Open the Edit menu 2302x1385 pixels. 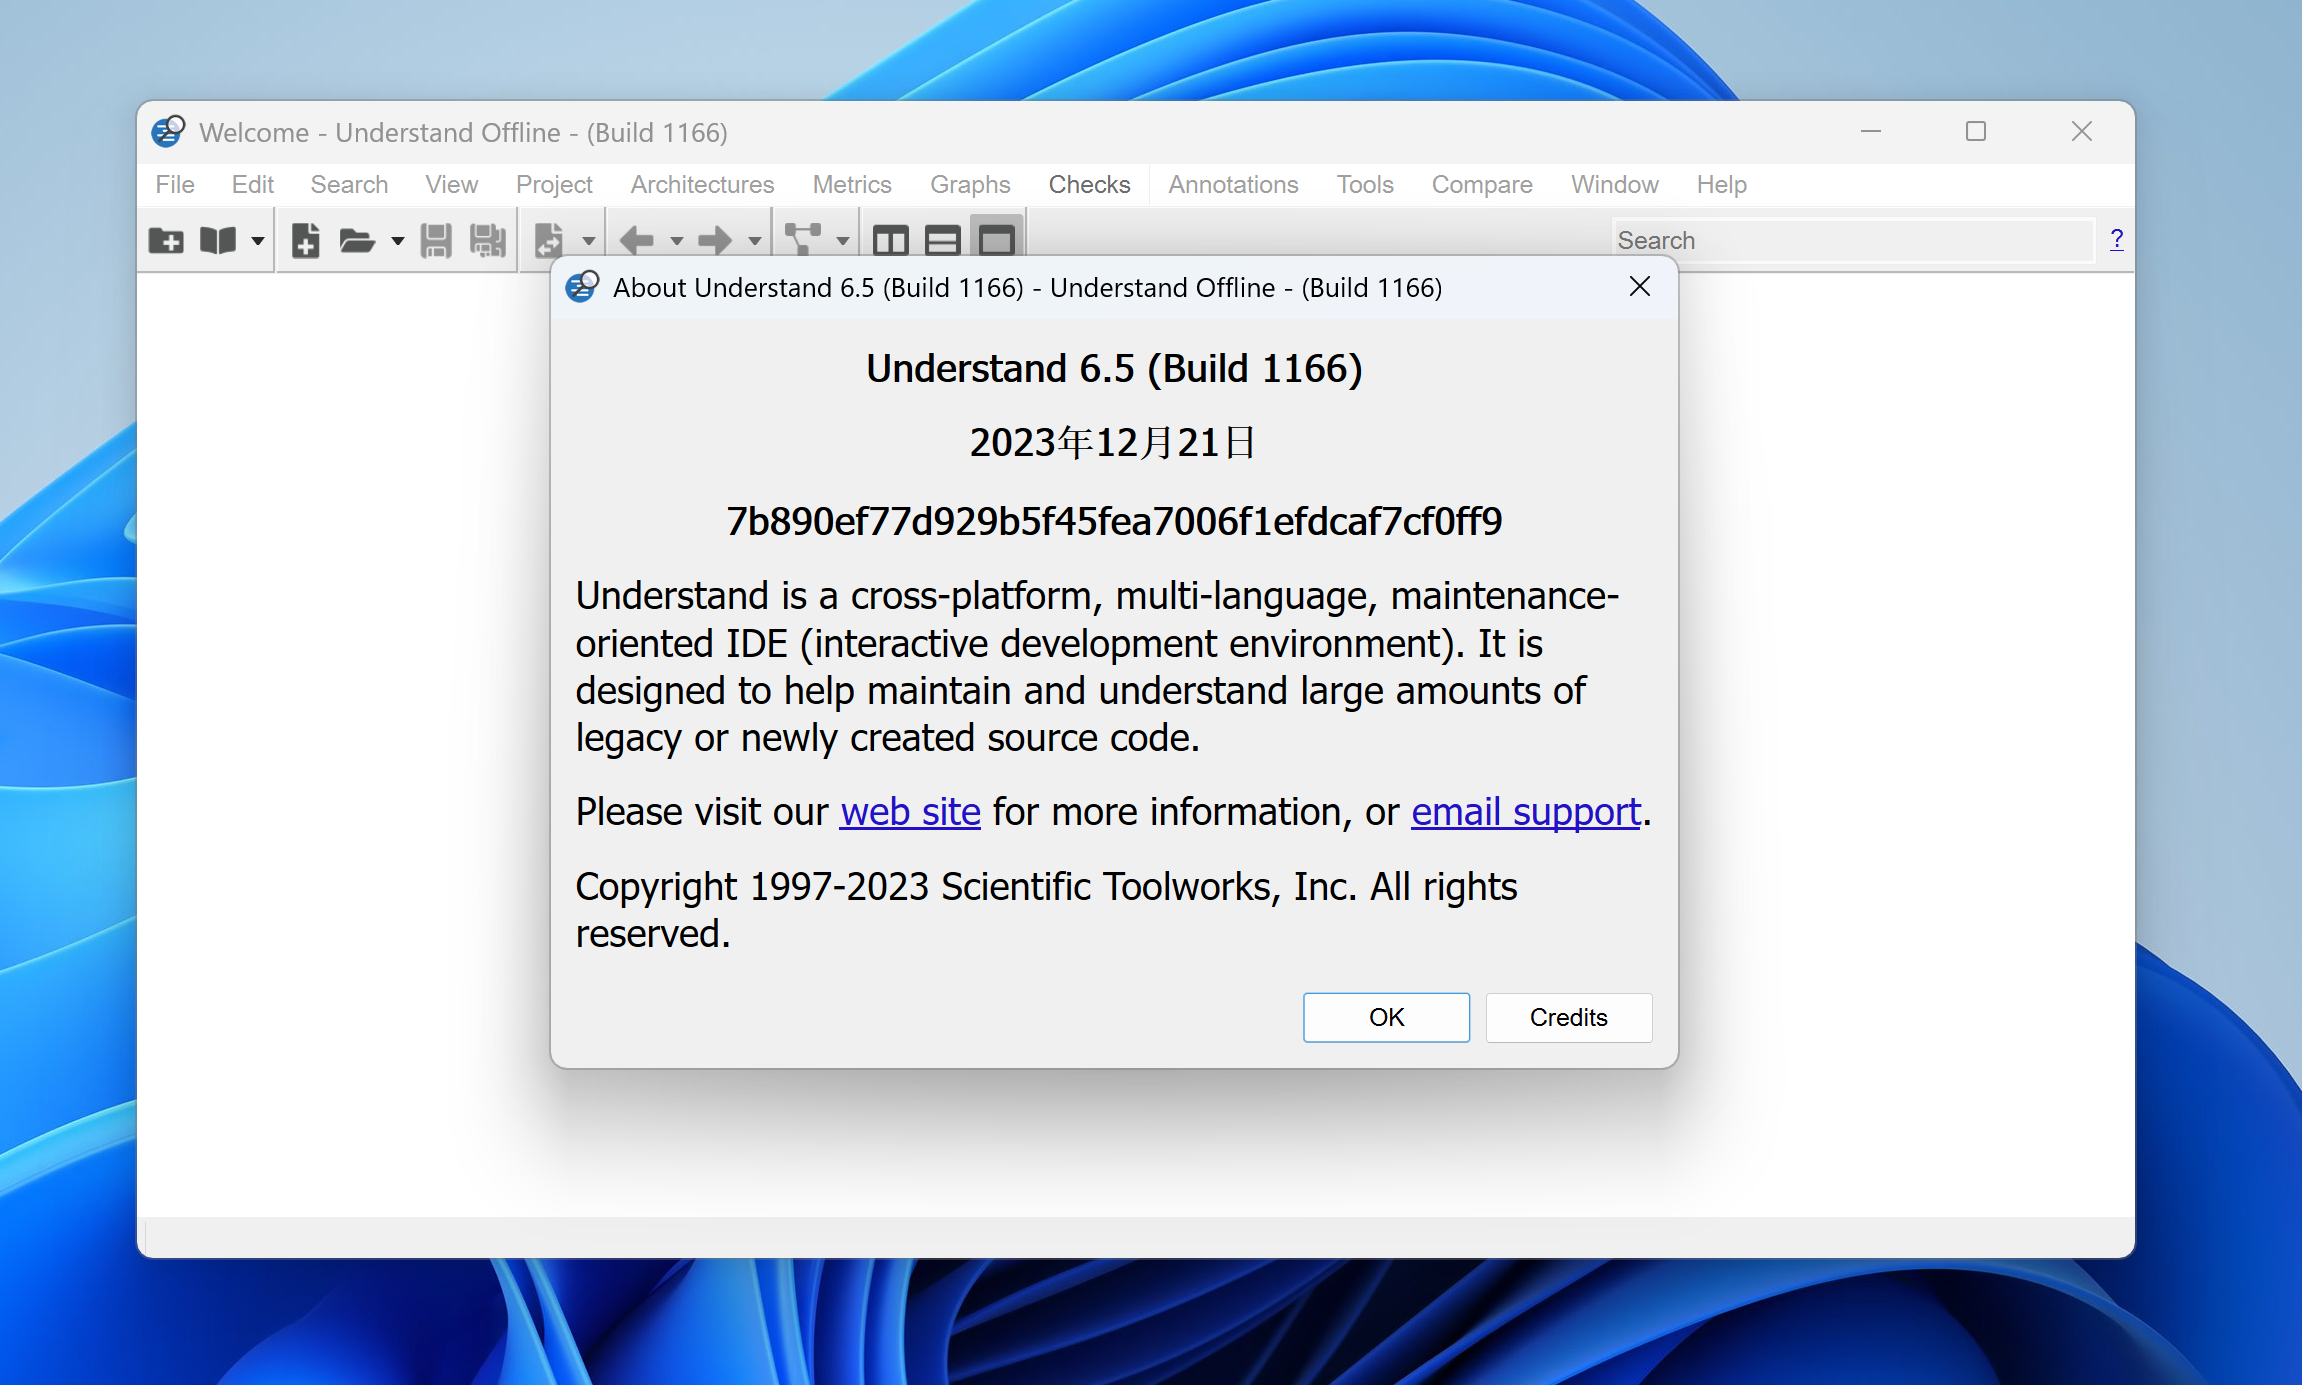pyautogui.click(x=253, y=184)
